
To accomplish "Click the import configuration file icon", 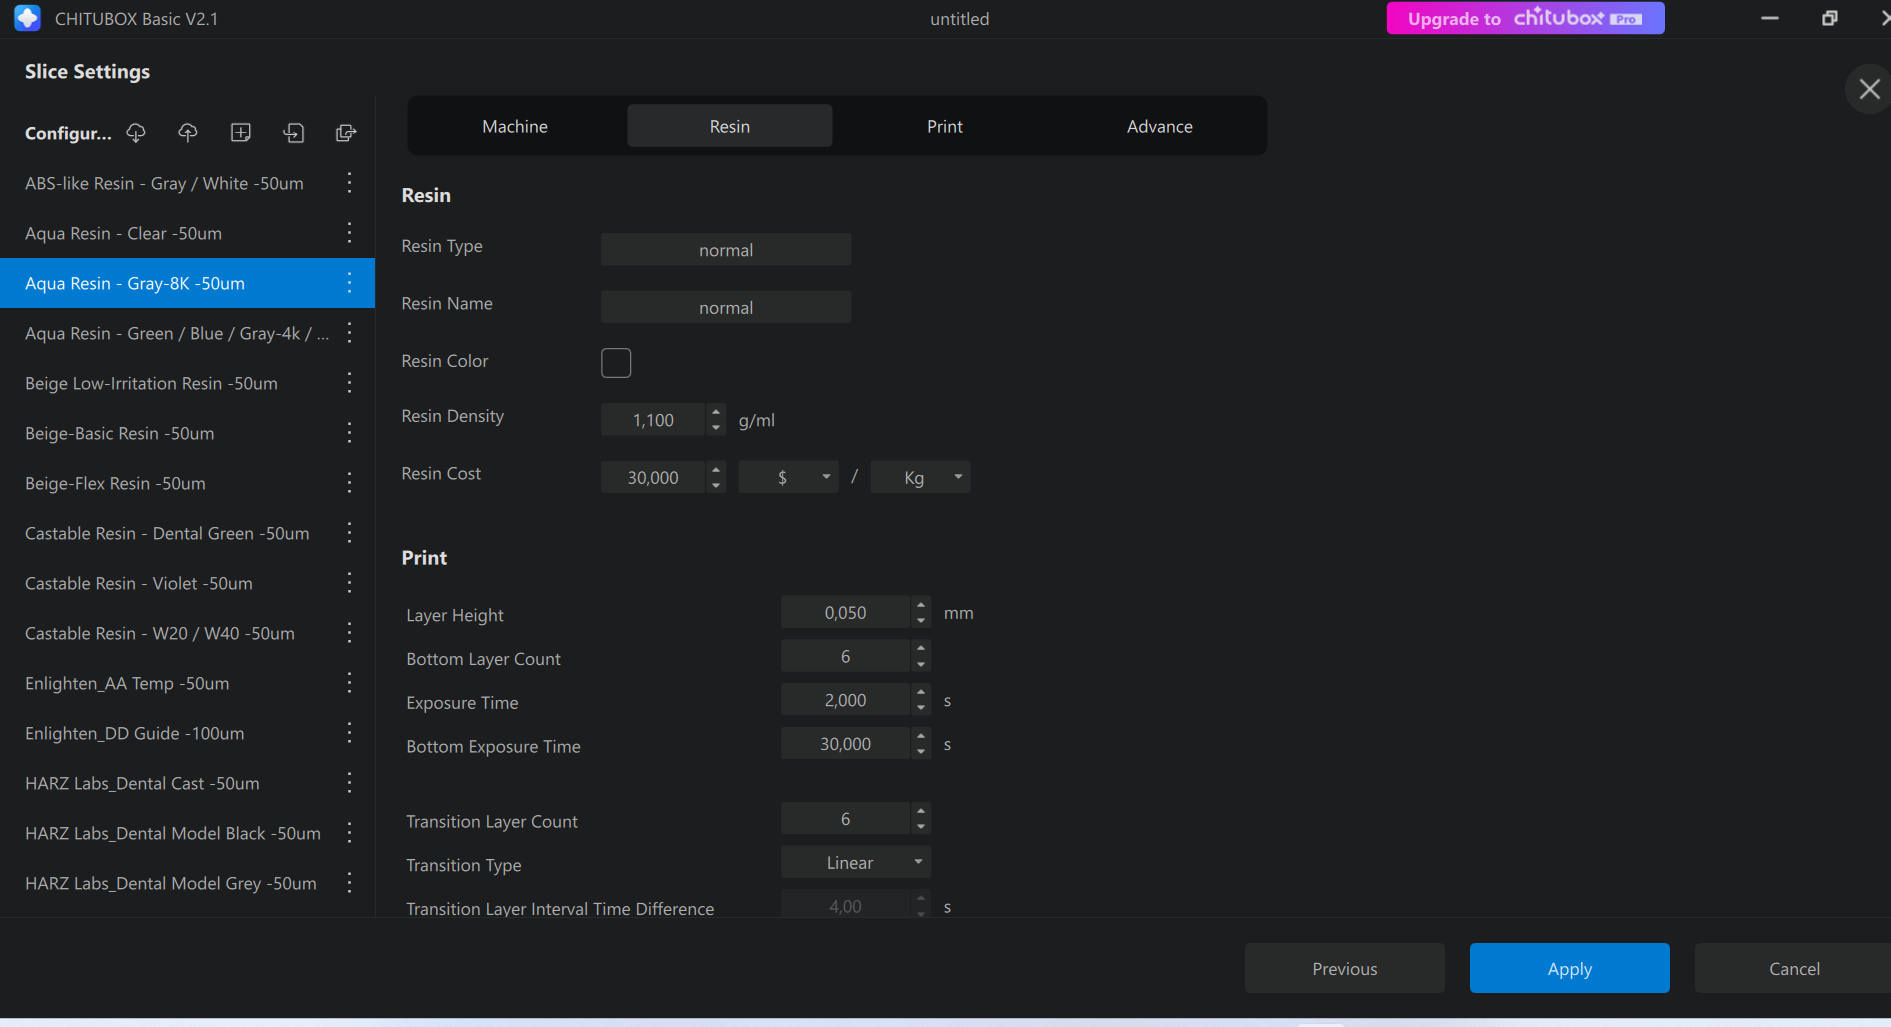I will point(294,133).
